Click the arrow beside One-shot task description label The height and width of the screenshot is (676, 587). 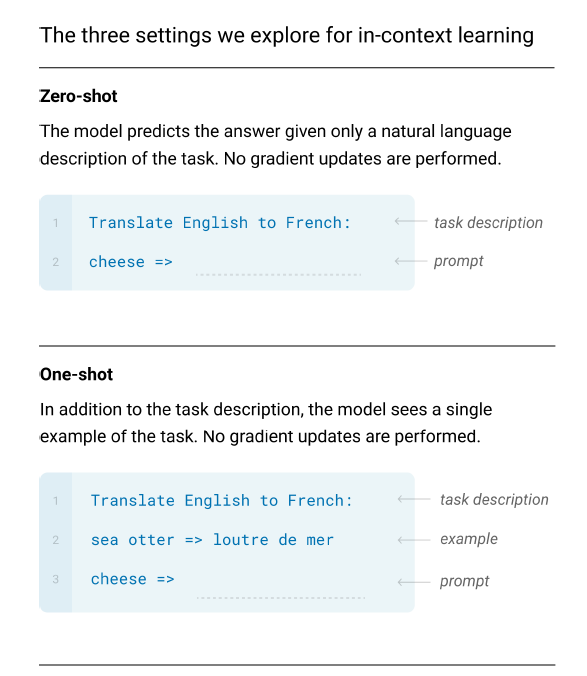point(414,499)
